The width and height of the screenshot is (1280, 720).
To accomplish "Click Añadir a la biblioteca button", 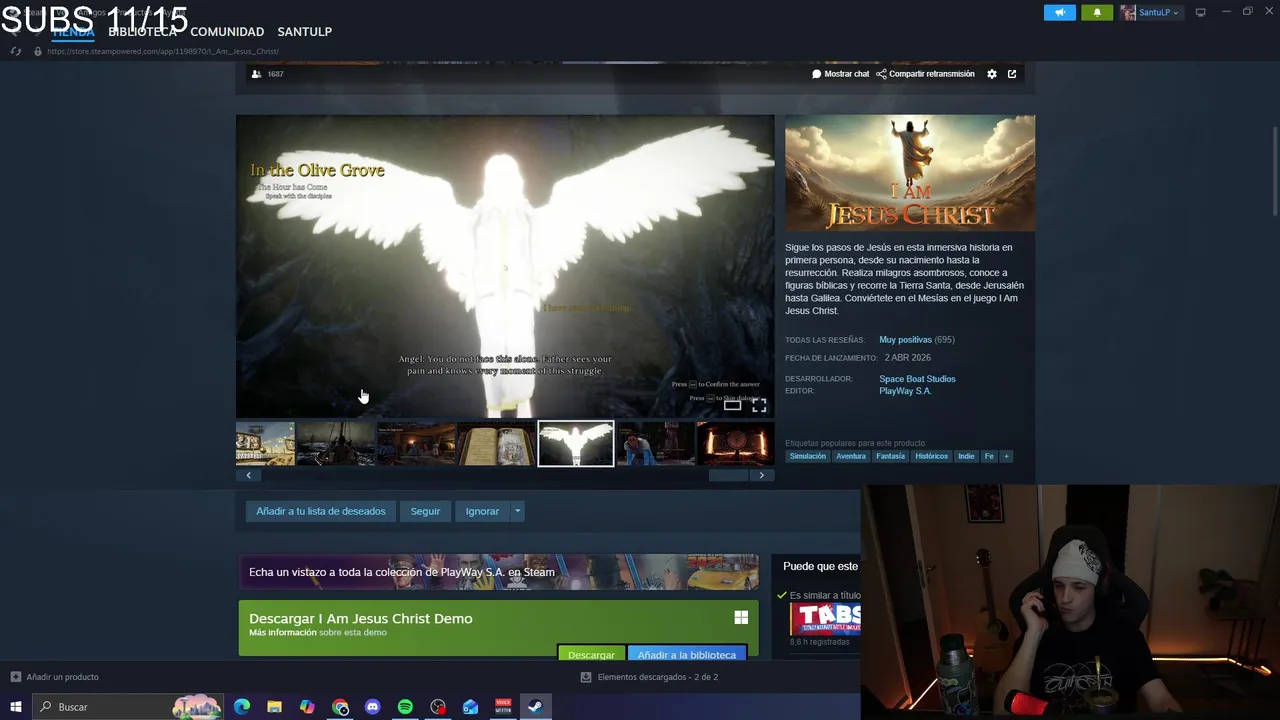I will (x=687, y=654).
